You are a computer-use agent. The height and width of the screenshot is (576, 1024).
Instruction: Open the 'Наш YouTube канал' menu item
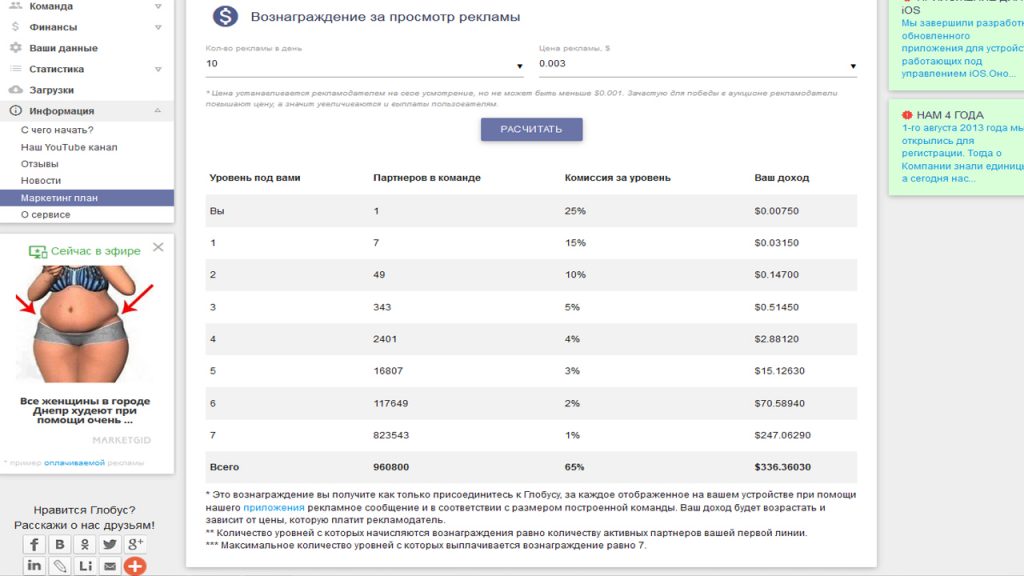click(x=69, y=148)
